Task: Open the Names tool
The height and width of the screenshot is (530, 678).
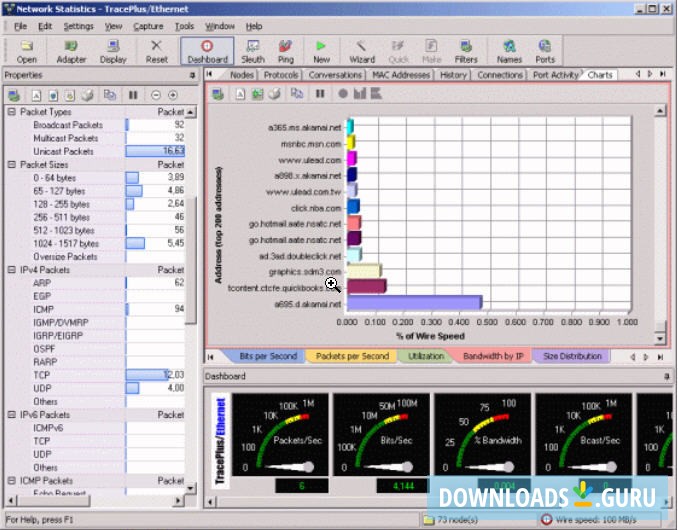Action: pyautogui.click(x=509, y=51)
